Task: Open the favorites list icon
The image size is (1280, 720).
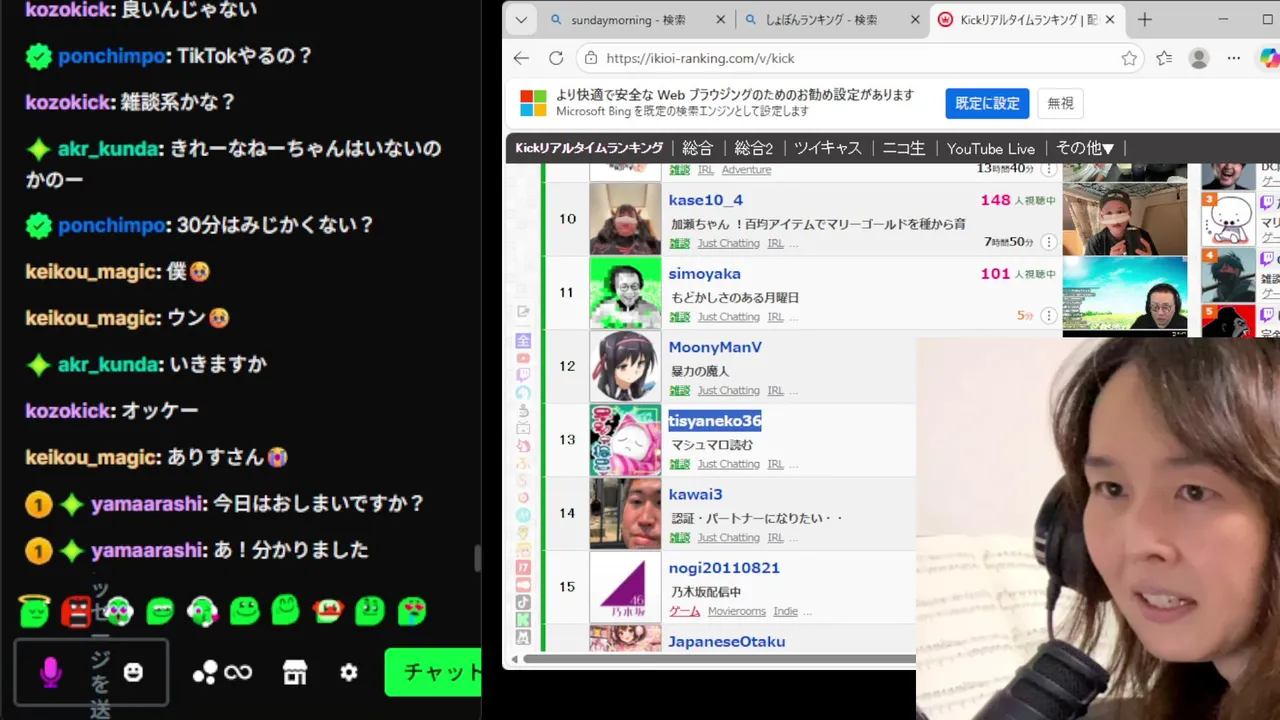Action: (x=1164, y=58)
